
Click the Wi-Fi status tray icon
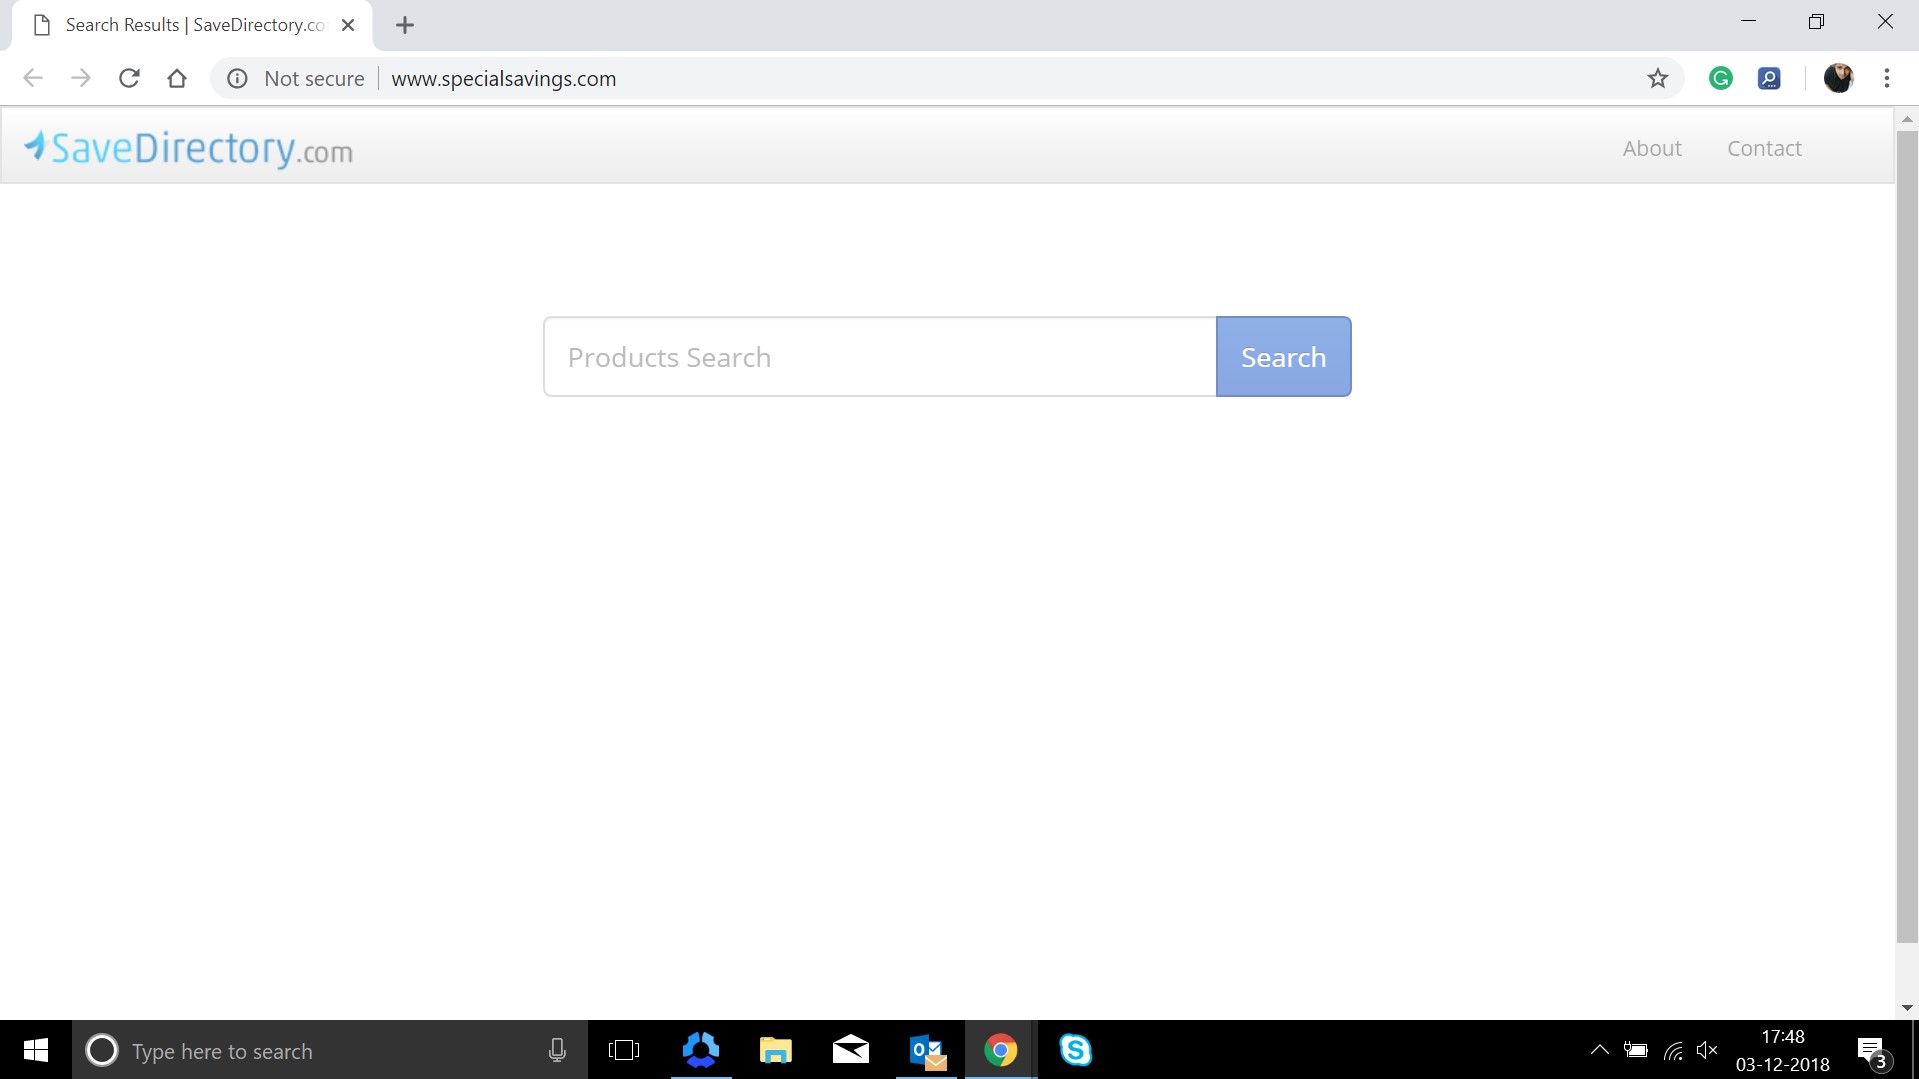coord(1671,1050)
